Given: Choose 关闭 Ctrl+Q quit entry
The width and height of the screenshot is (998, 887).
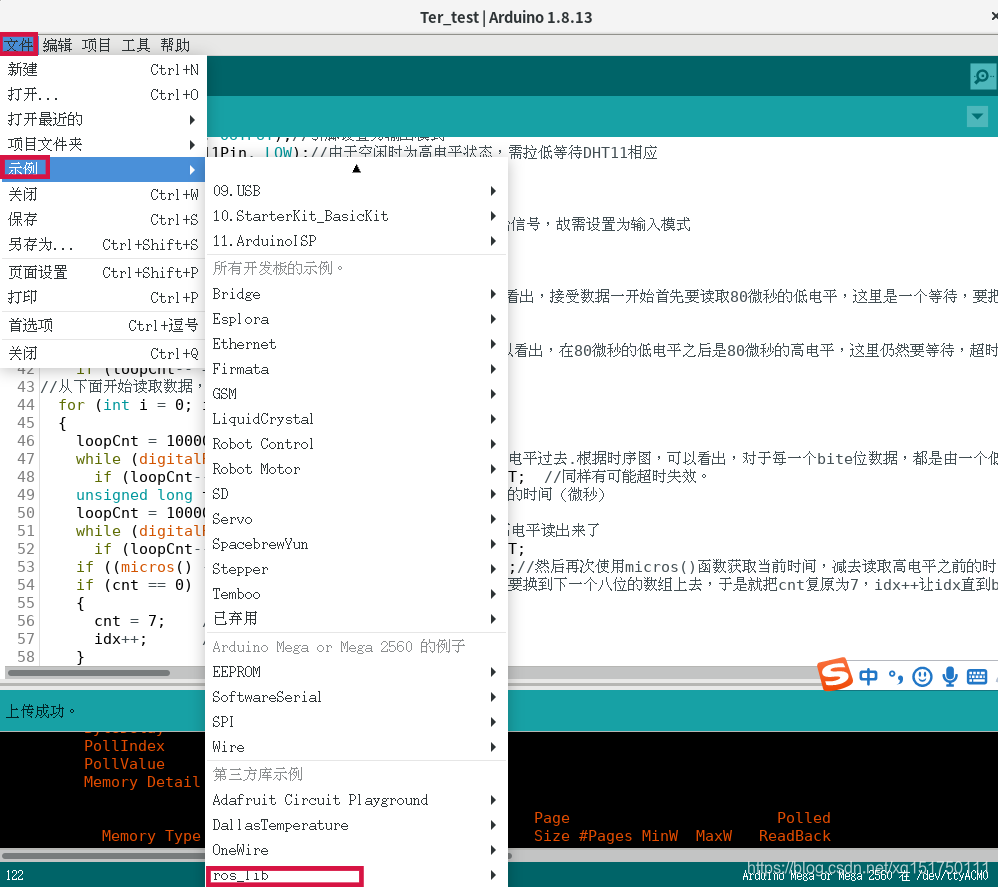Looking at the screenshot, I should pos(103,353).
